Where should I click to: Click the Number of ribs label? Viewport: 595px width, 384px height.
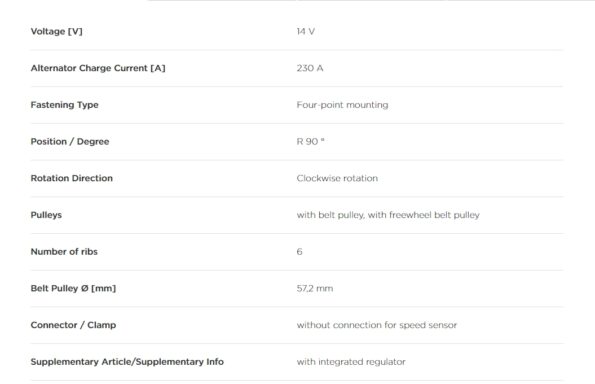click(x=64, y=252)
